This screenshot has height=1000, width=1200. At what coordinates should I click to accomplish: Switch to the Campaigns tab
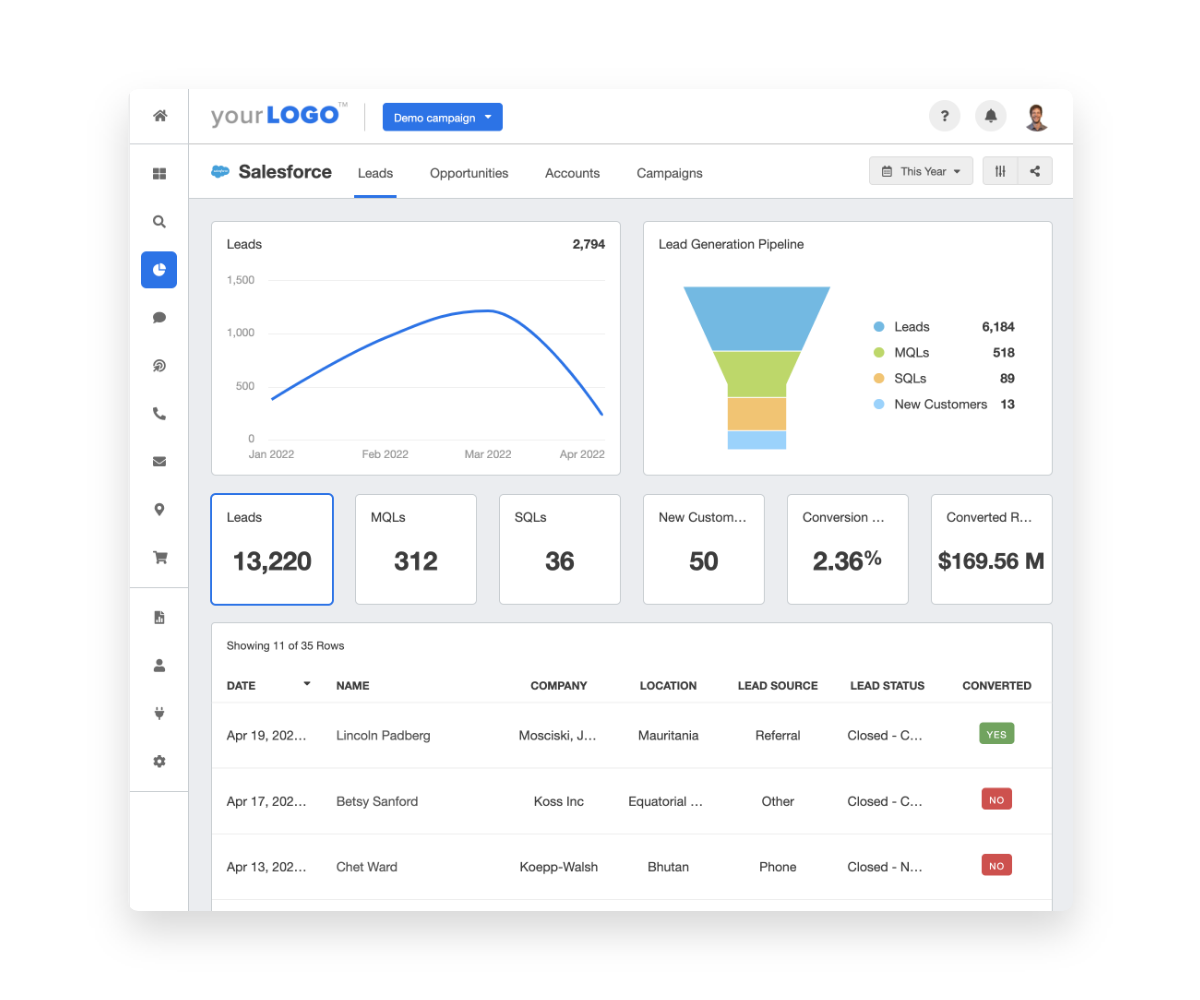coord(669,173)
